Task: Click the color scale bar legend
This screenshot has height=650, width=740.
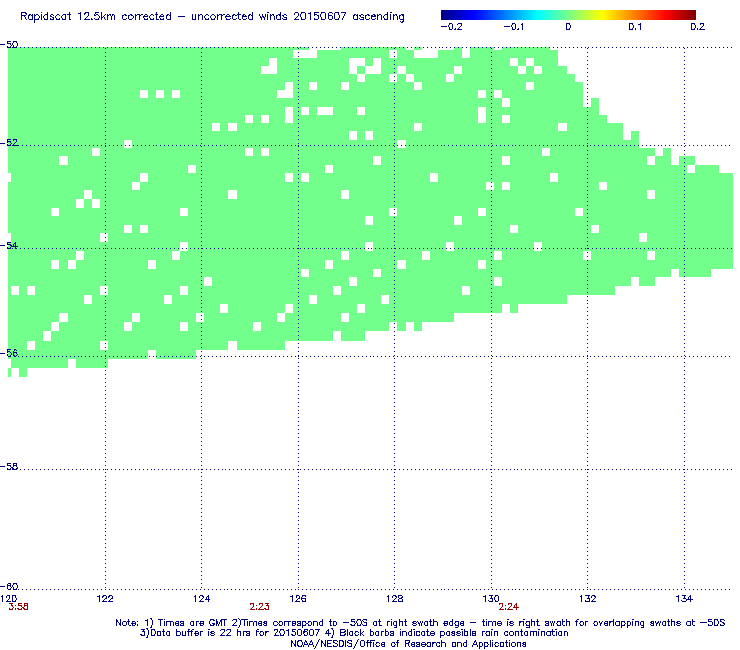Action: click(x=568, y=15)
